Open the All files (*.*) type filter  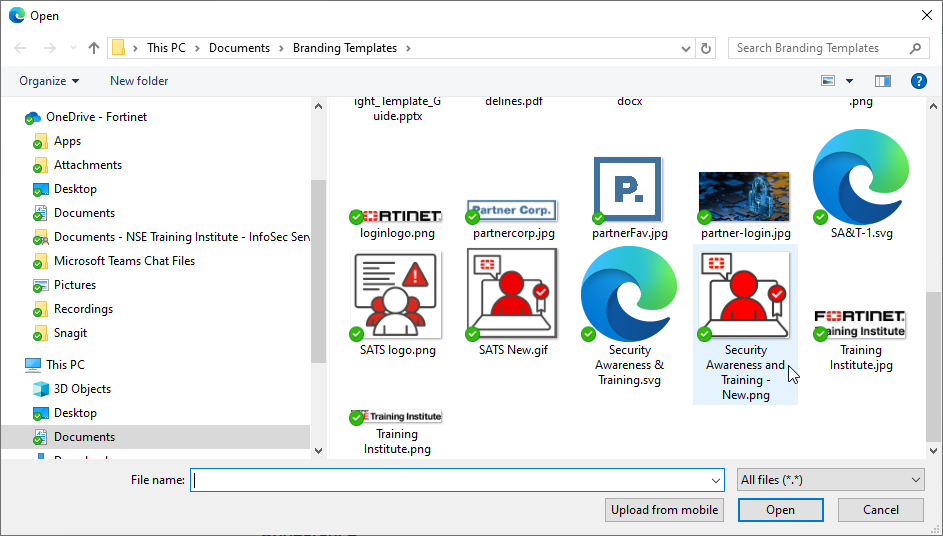coord(831,480)
